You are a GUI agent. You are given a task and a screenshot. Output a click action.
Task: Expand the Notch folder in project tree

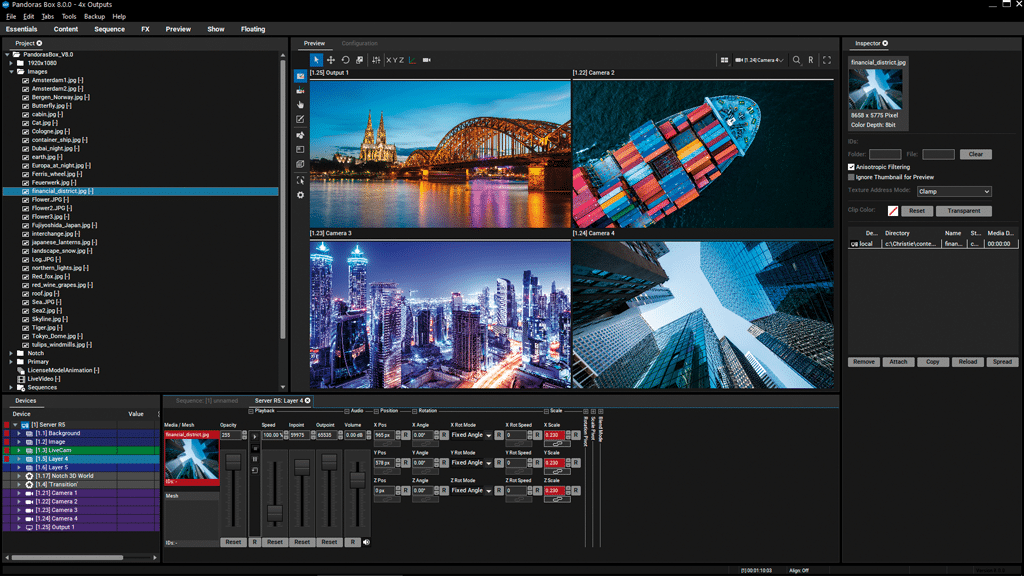pyautogui.click(x=12, y=353)
